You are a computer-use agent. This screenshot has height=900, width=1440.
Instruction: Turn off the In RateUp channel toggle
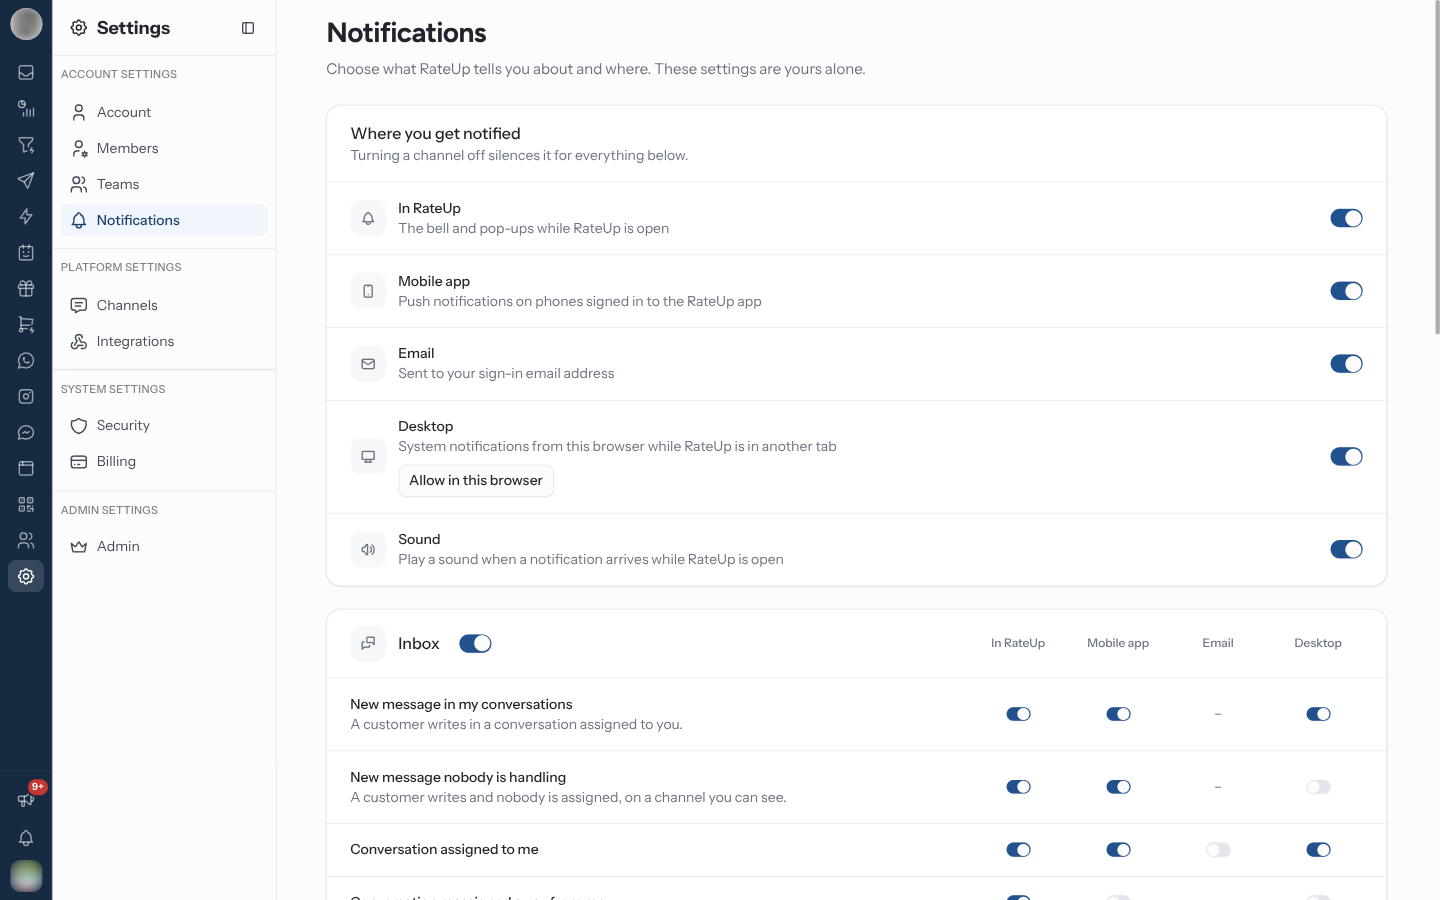(1346, 218)
